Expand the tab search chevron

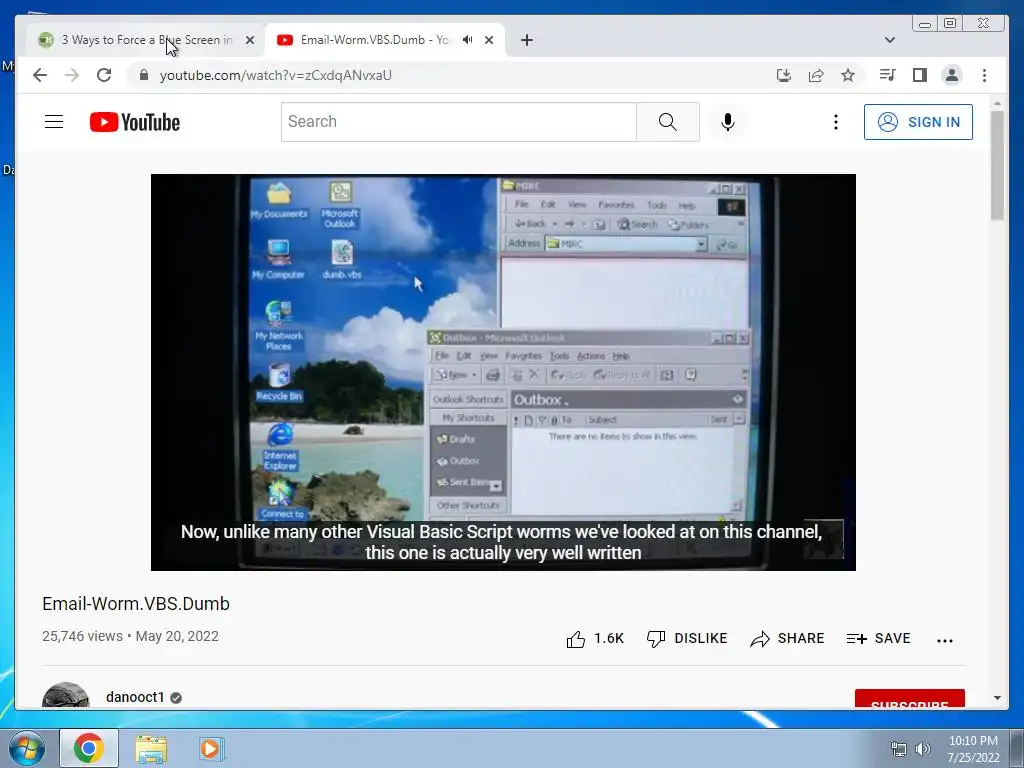point(889,40)
